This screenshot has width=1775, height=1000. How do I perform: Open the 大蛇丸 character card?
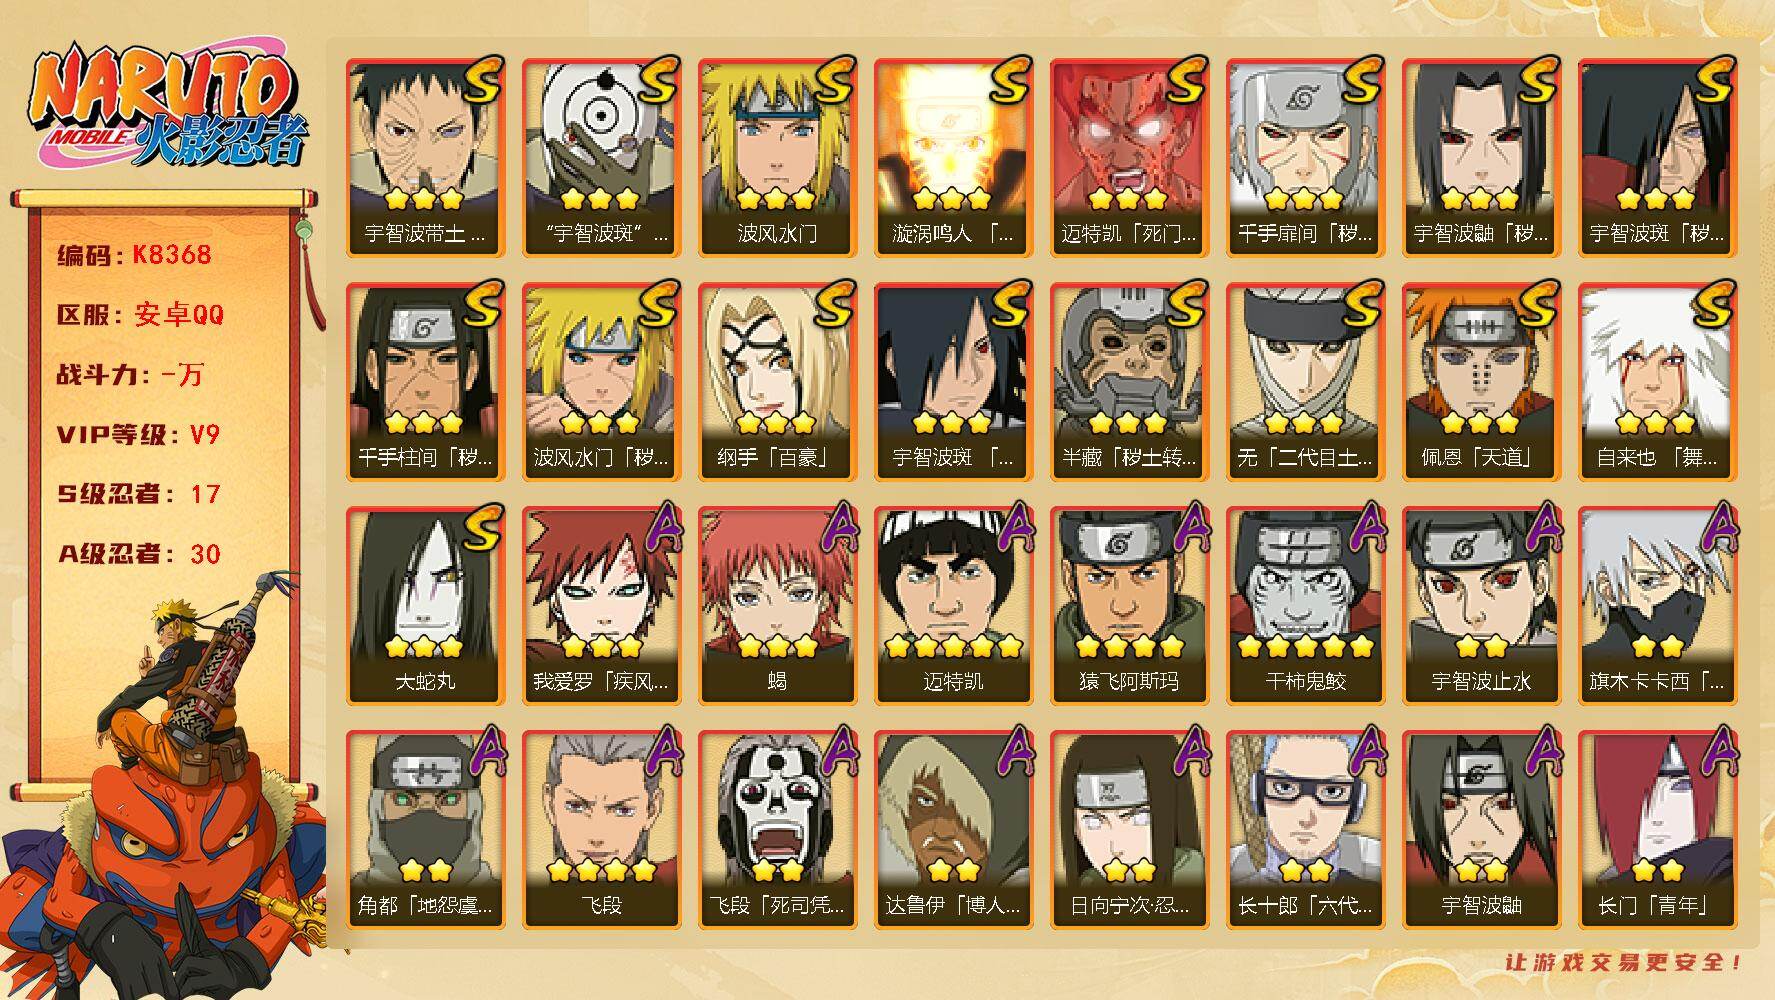click(x=425, y=605)
